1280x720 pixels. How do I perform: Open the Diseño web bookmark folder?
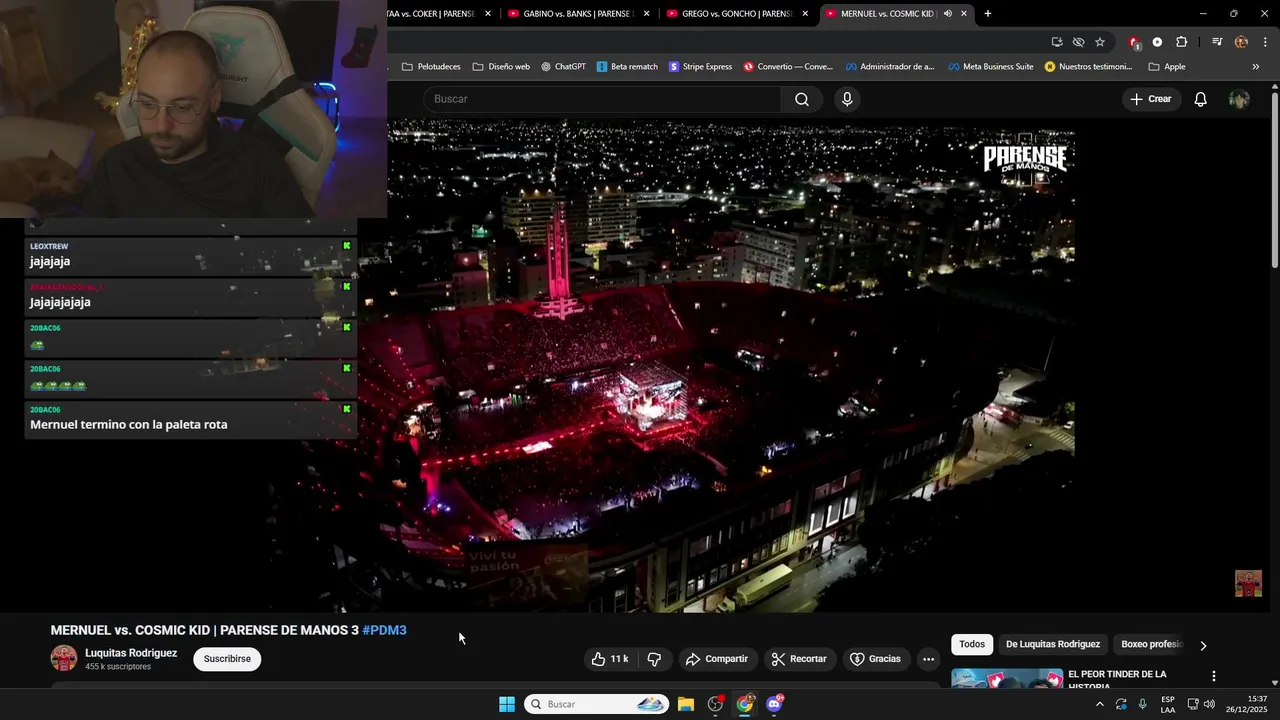pos(501,67)
